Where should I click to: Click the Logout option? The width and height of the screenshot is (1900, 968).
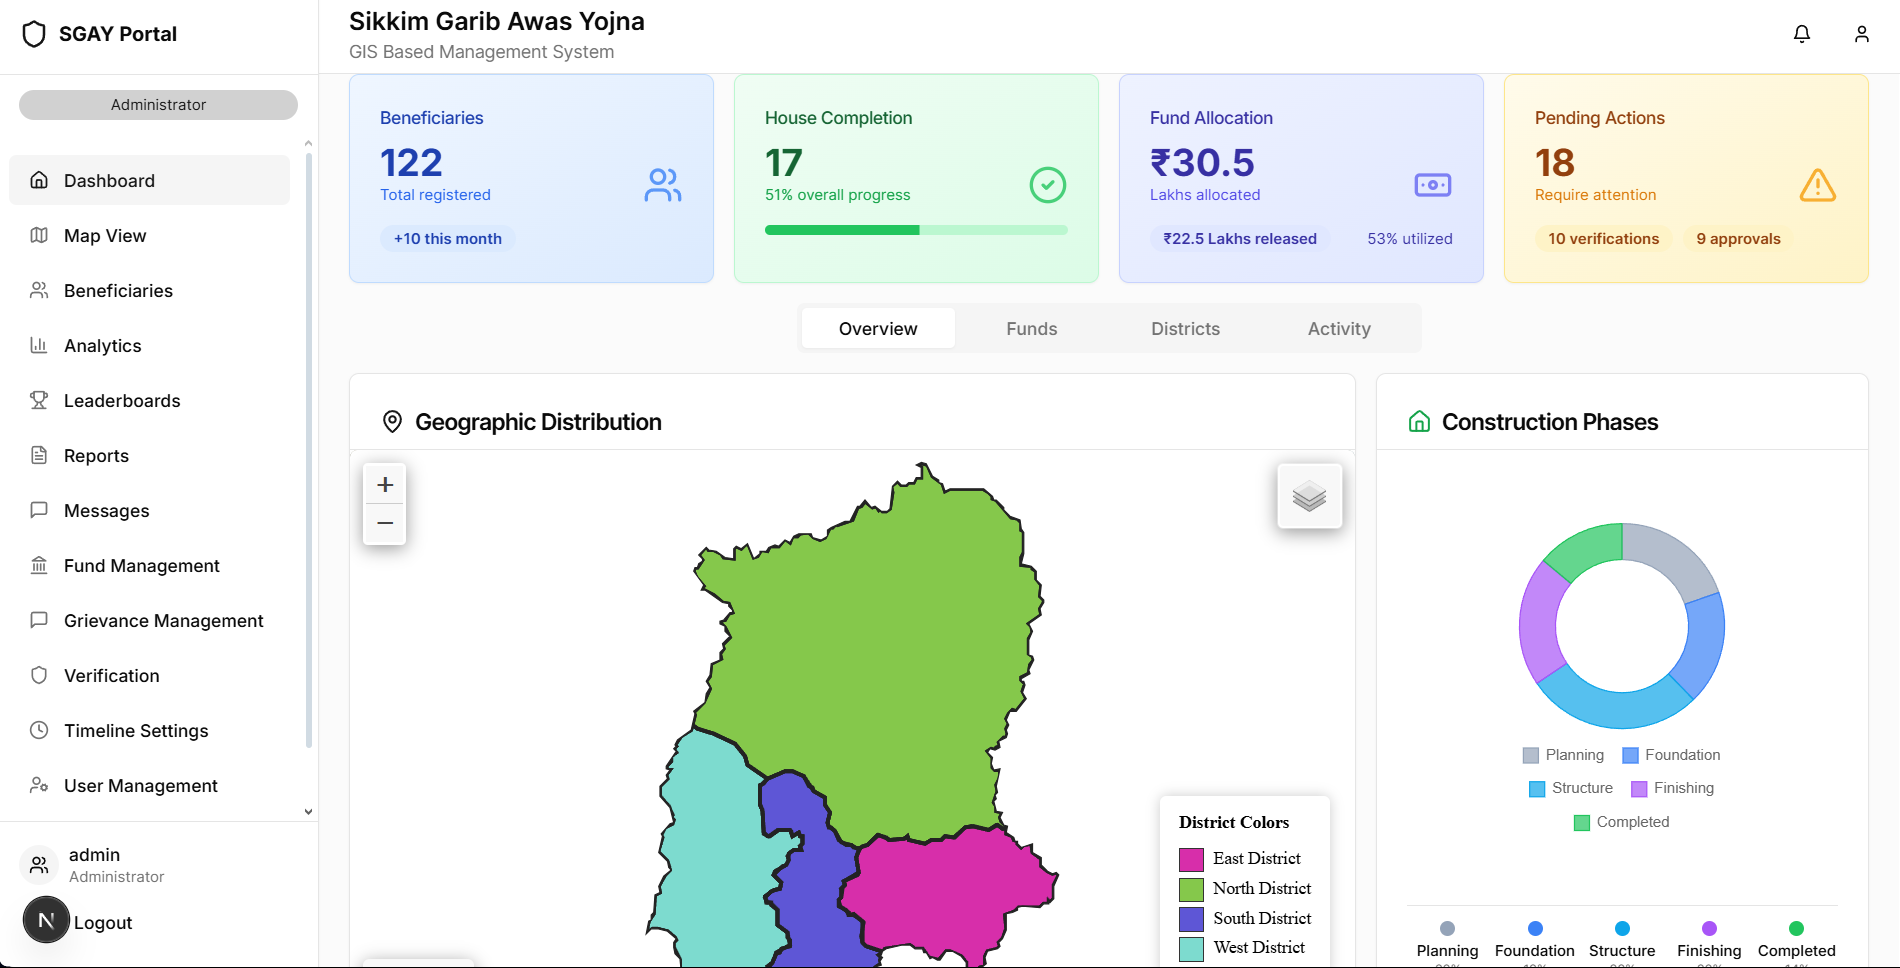tap(104, 921)
